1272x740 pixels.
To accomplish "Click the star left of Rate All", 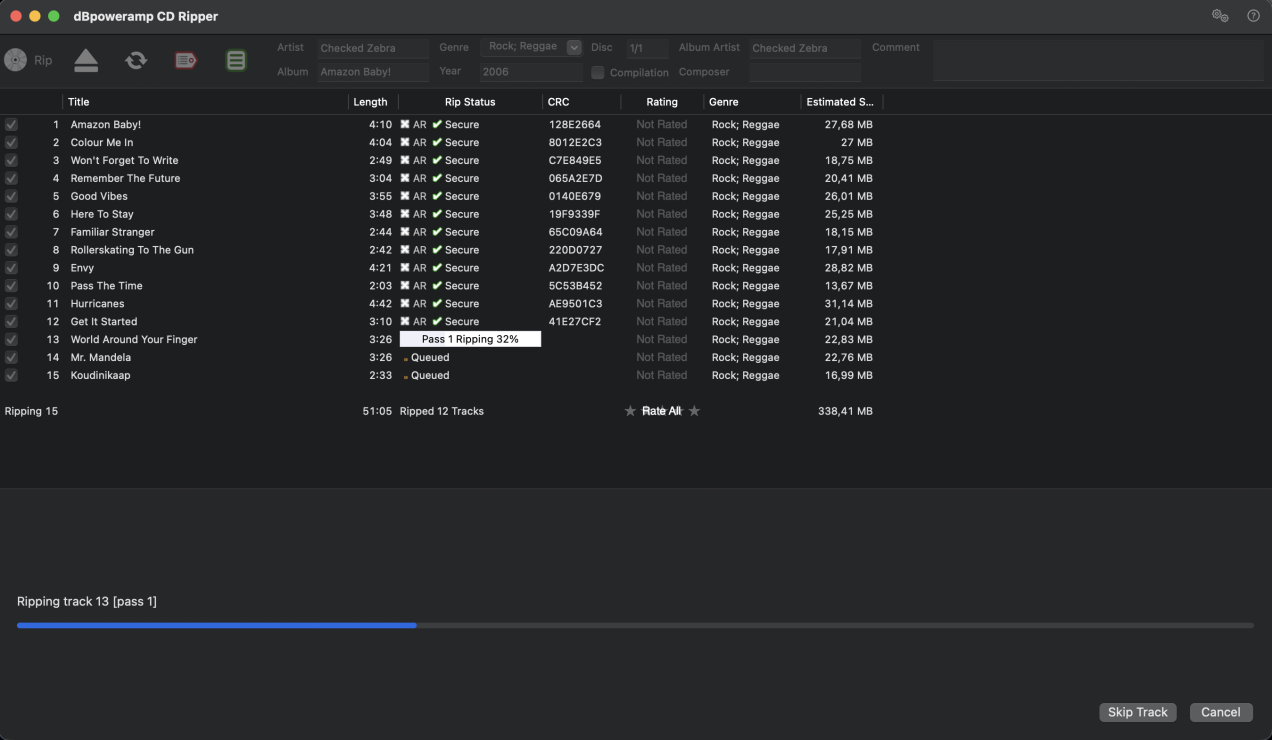I will pos(630,411).
